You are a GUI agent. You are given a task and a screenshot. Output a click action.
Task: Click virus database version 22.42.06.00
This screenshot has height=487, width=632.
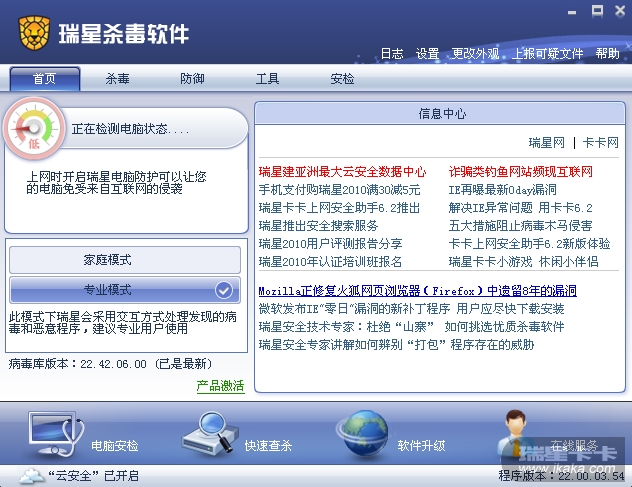(x=113, y=364)
